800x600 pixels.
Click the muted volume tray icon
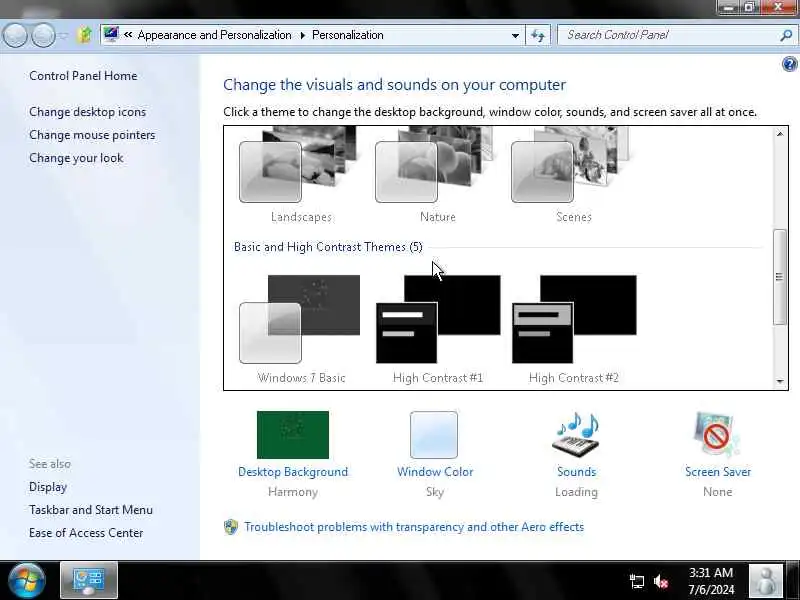click(661, 581)
